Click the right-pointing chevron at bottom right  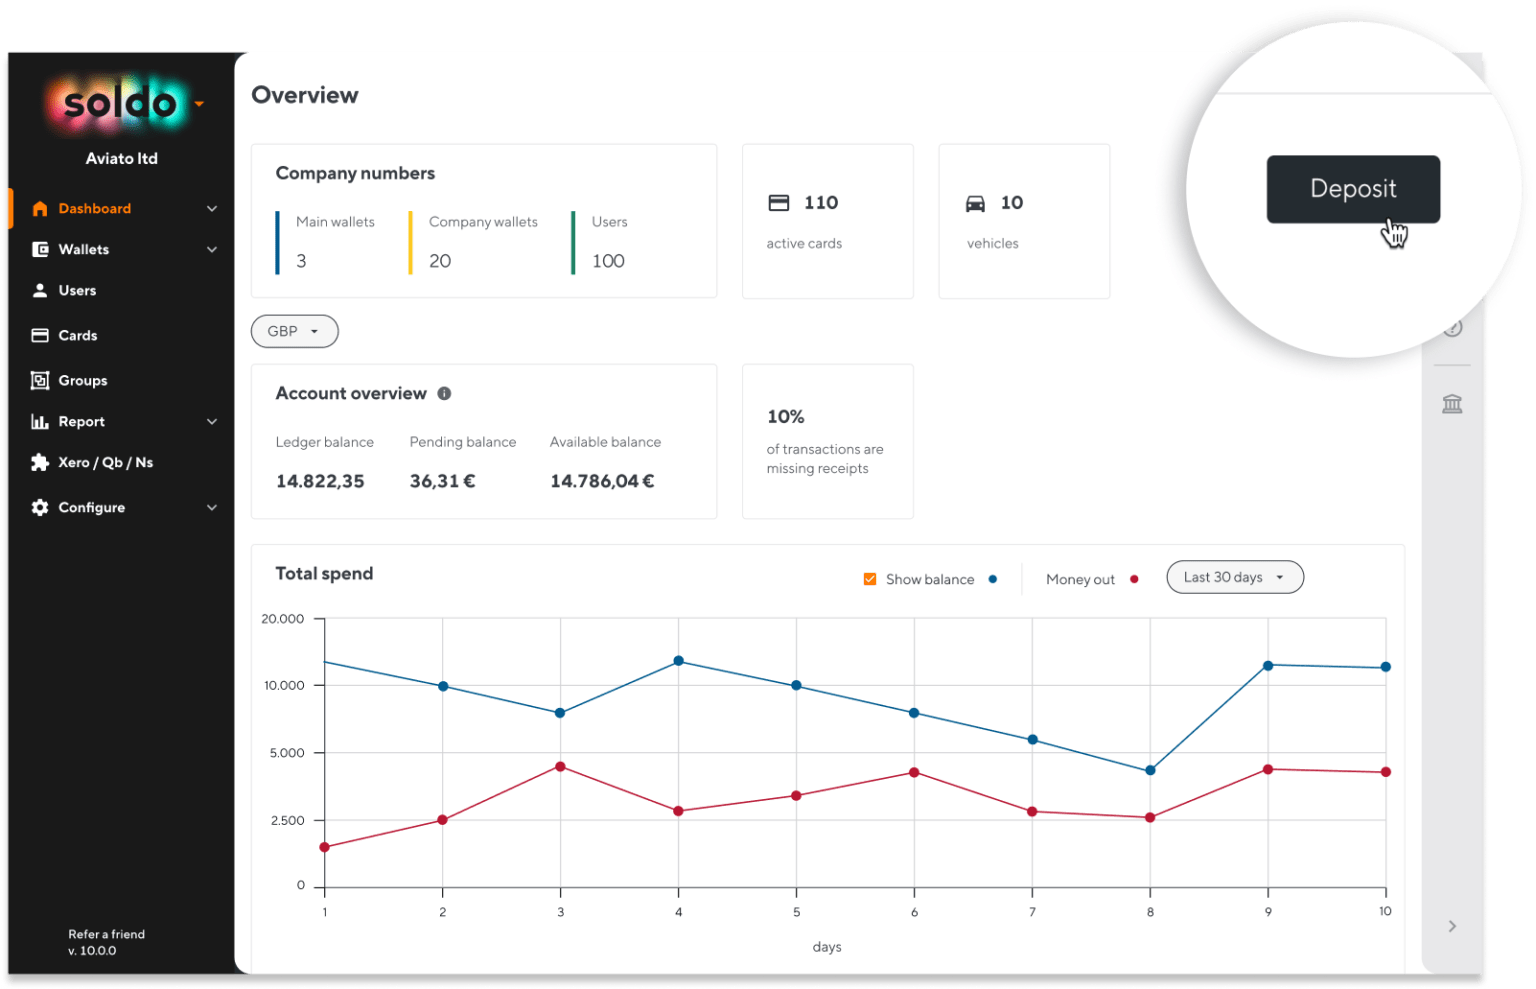(x=1452, y=926)
